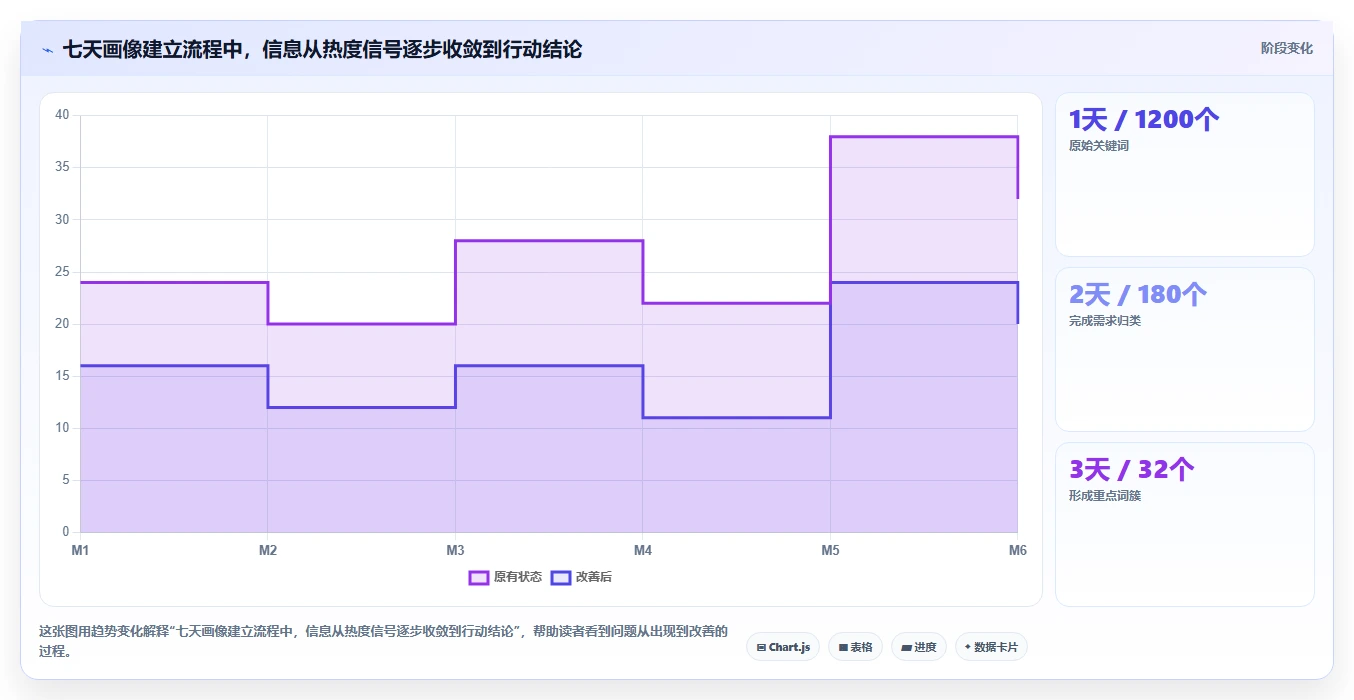Click the blue 改善后 legend swatch

click(x=561, y=577)
